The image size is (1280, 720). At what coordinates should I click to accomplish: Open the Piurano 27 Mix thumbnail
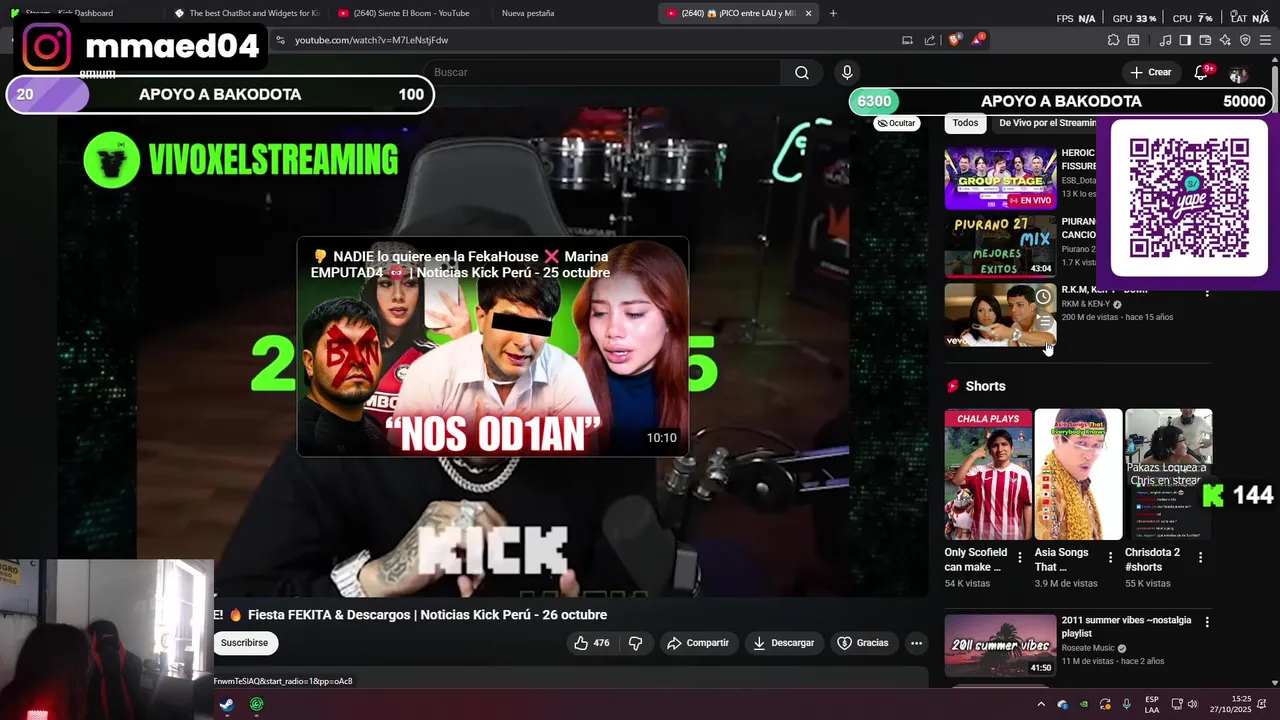1000,246
